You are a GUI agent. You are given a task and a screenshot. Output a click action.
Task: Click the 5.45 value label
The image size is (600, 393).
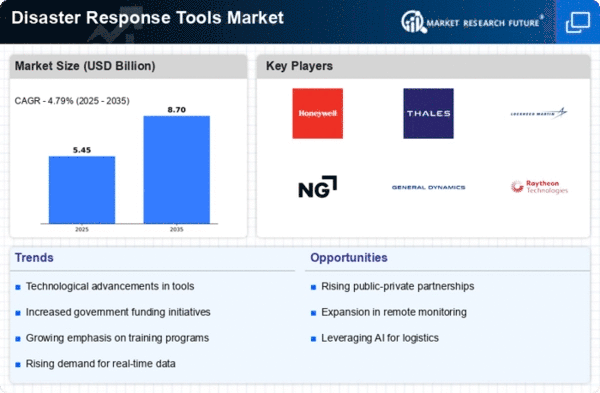click(x=82, y=150)
